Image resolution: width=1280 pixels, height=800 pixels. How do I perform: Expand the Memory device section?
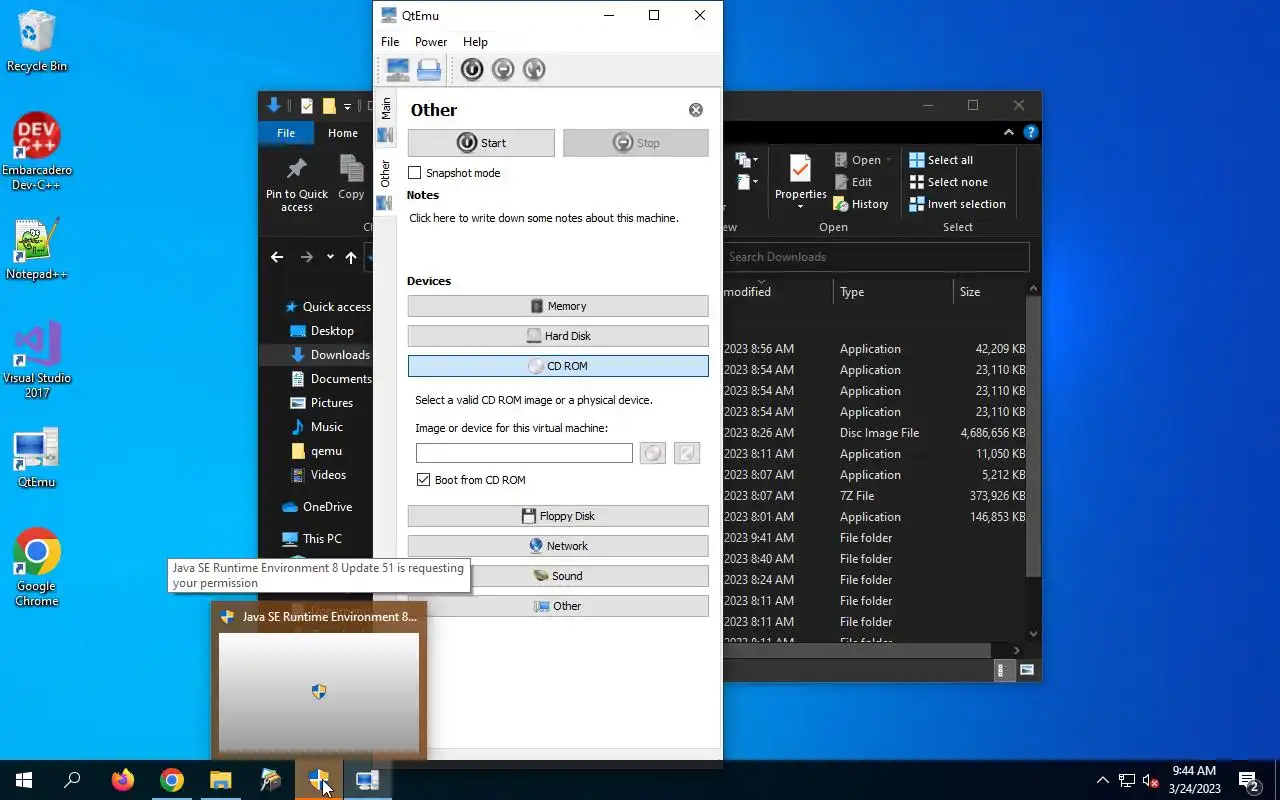click(558, 306)
